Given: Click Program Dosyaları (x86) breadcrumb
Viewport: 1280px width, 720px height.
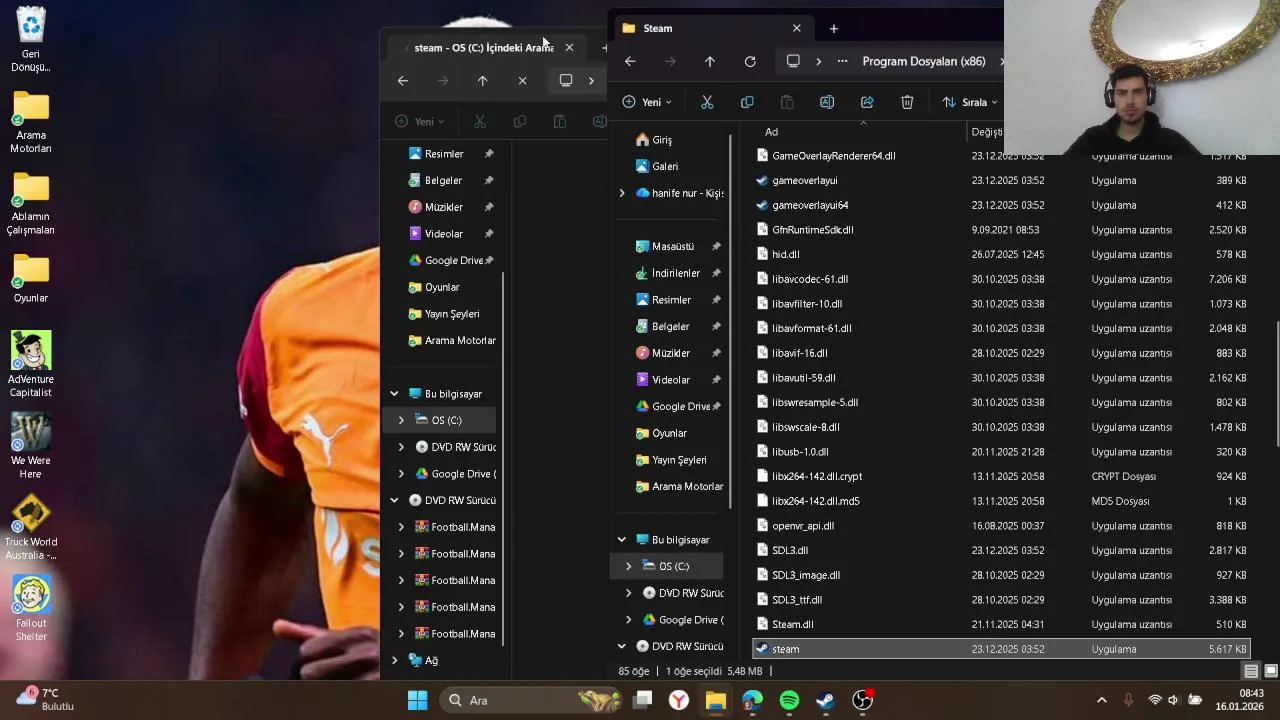Looking at the screenshot, I should click(924, 61).
